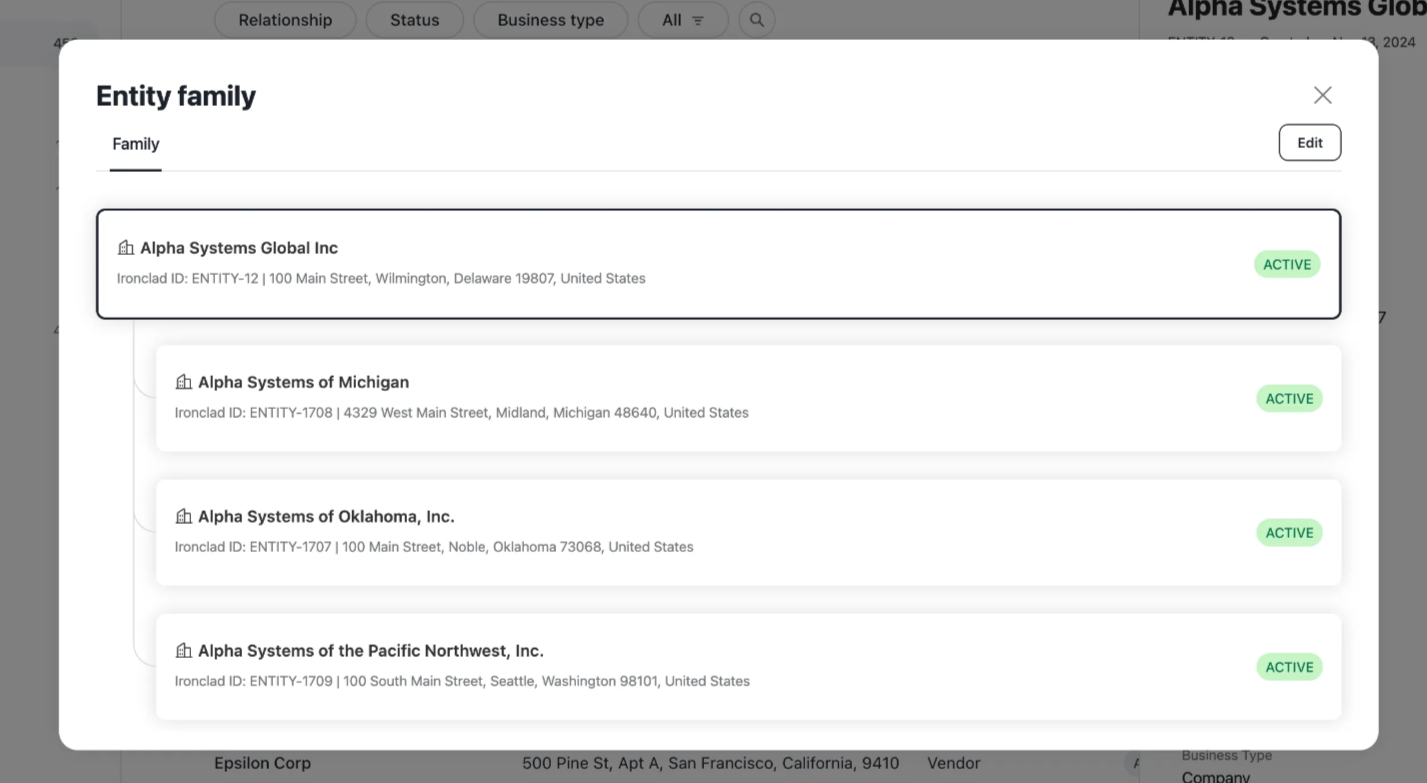Open Alpha Systems of Michigan entity
The image size is (1427, 783).
303,382
